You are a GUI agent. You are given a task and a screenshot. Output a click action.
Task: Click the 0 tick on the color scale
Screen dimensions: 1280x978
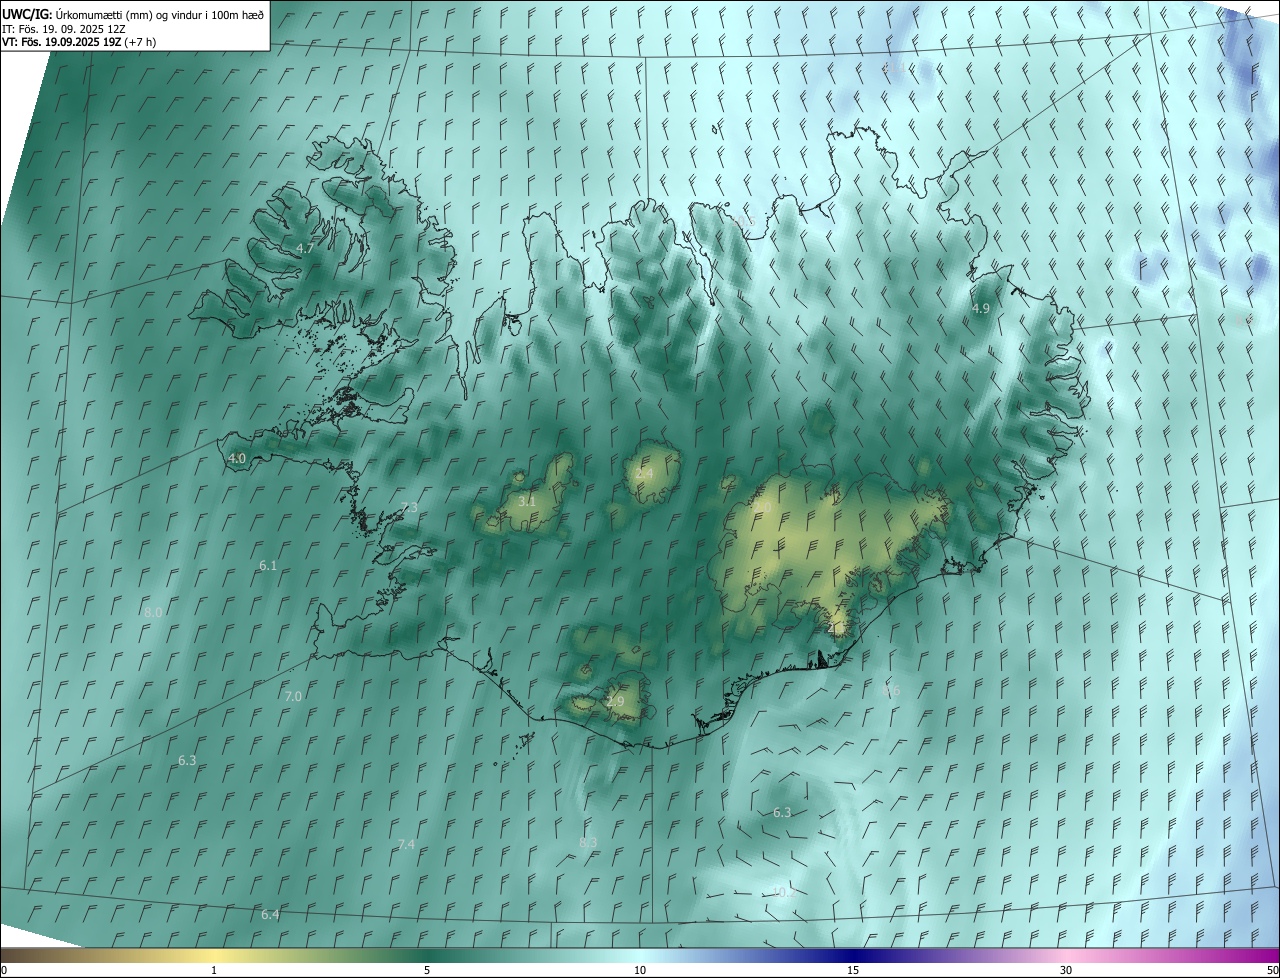pos(4,970)
